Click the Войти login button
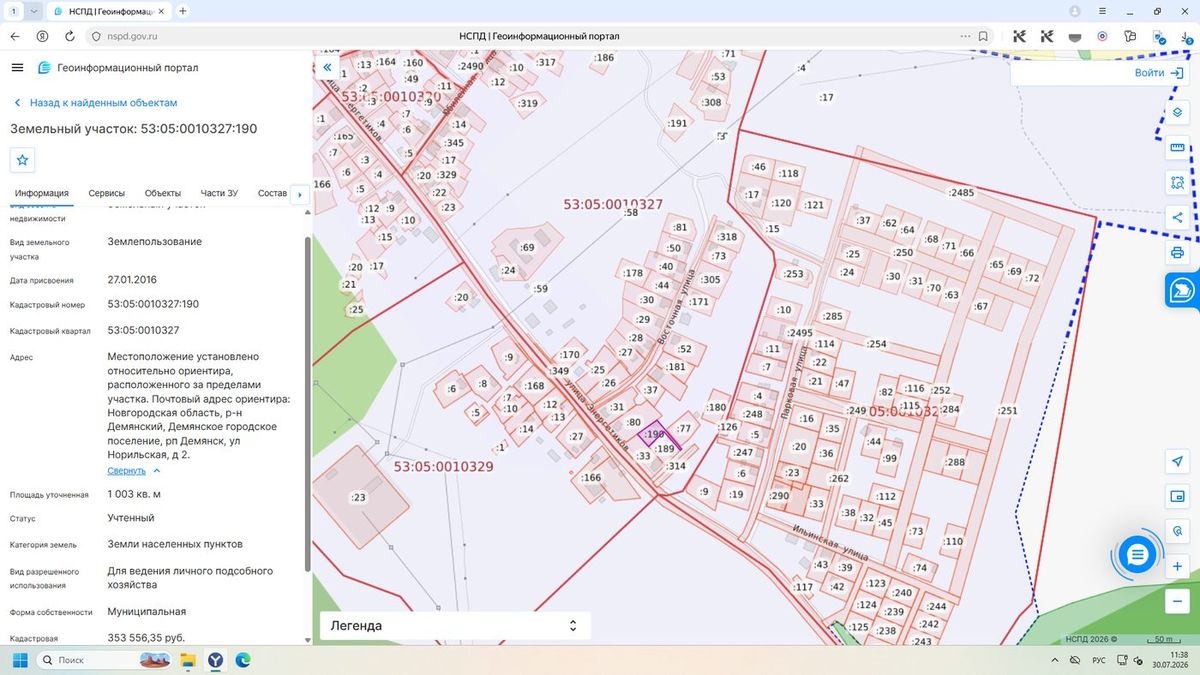The image size is (1200, 675). coord(1159,73)
